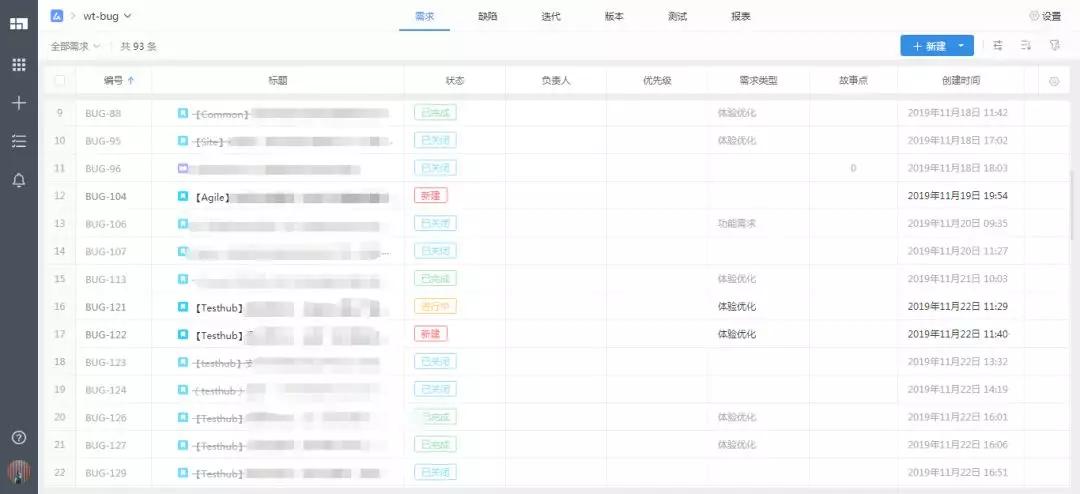Open the apps grid icon in sidebar
The image size is (1080, 494).
pos(19,65)
